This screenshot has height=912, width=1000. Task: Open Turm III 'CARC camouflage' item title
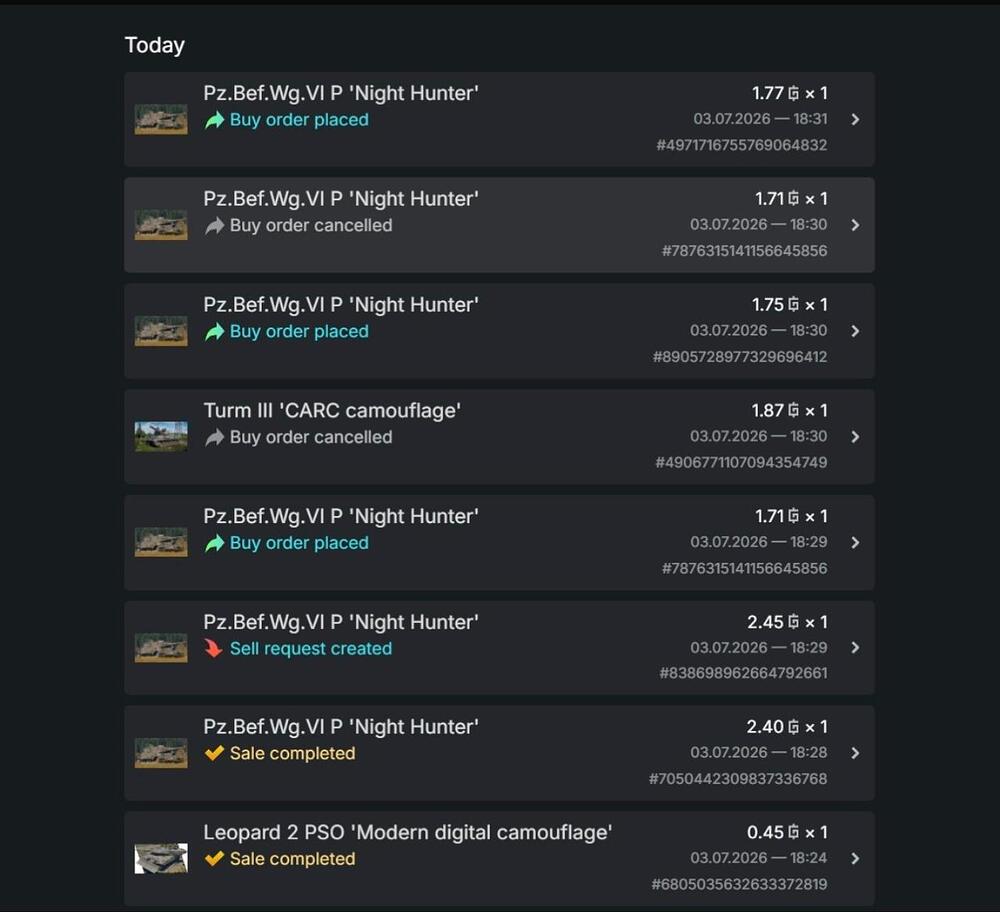point(332,411)
